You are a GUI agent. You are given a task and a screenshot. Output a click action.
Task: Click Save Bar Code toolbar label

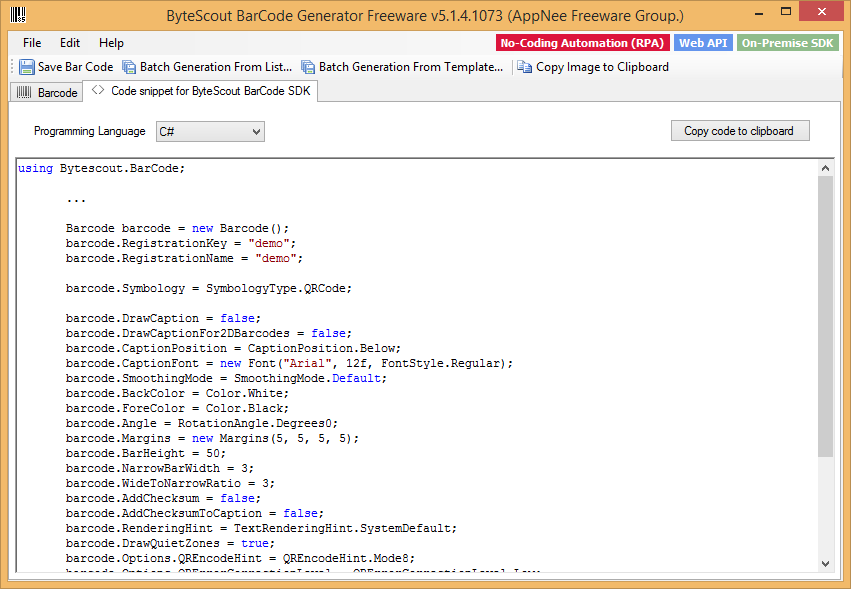75,67
